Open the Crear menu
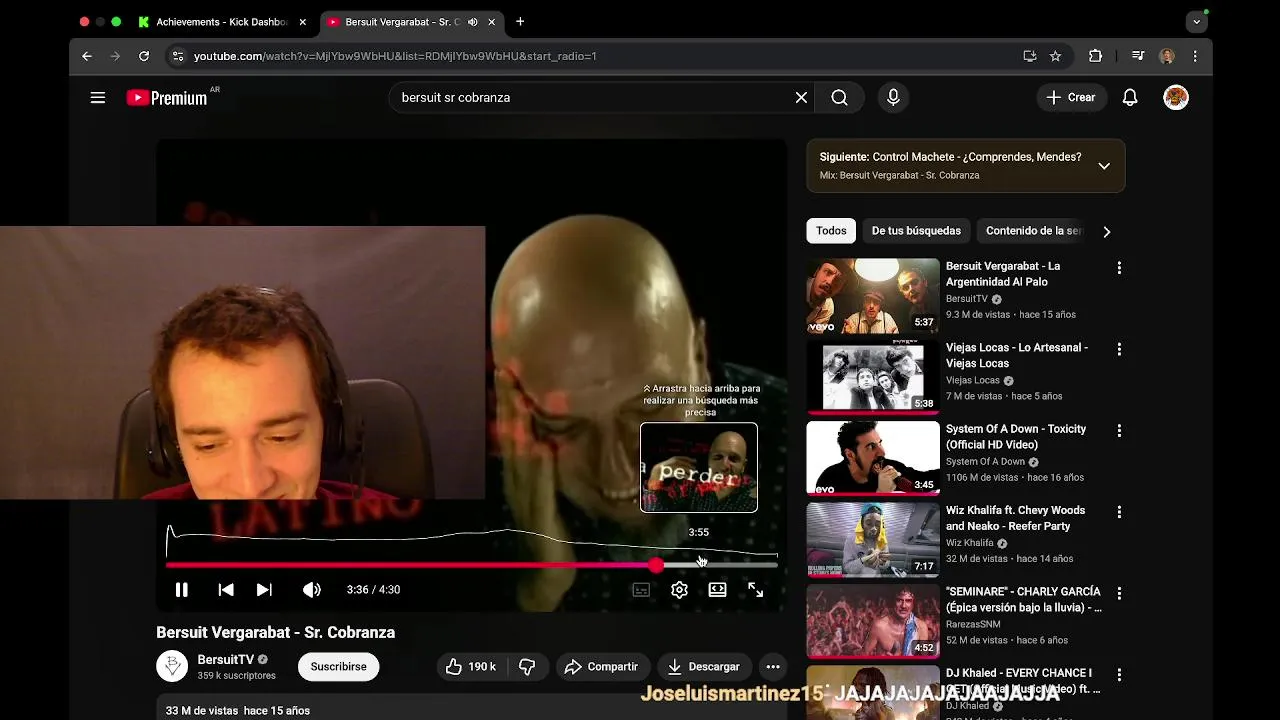 click(x=1071, y=97)
